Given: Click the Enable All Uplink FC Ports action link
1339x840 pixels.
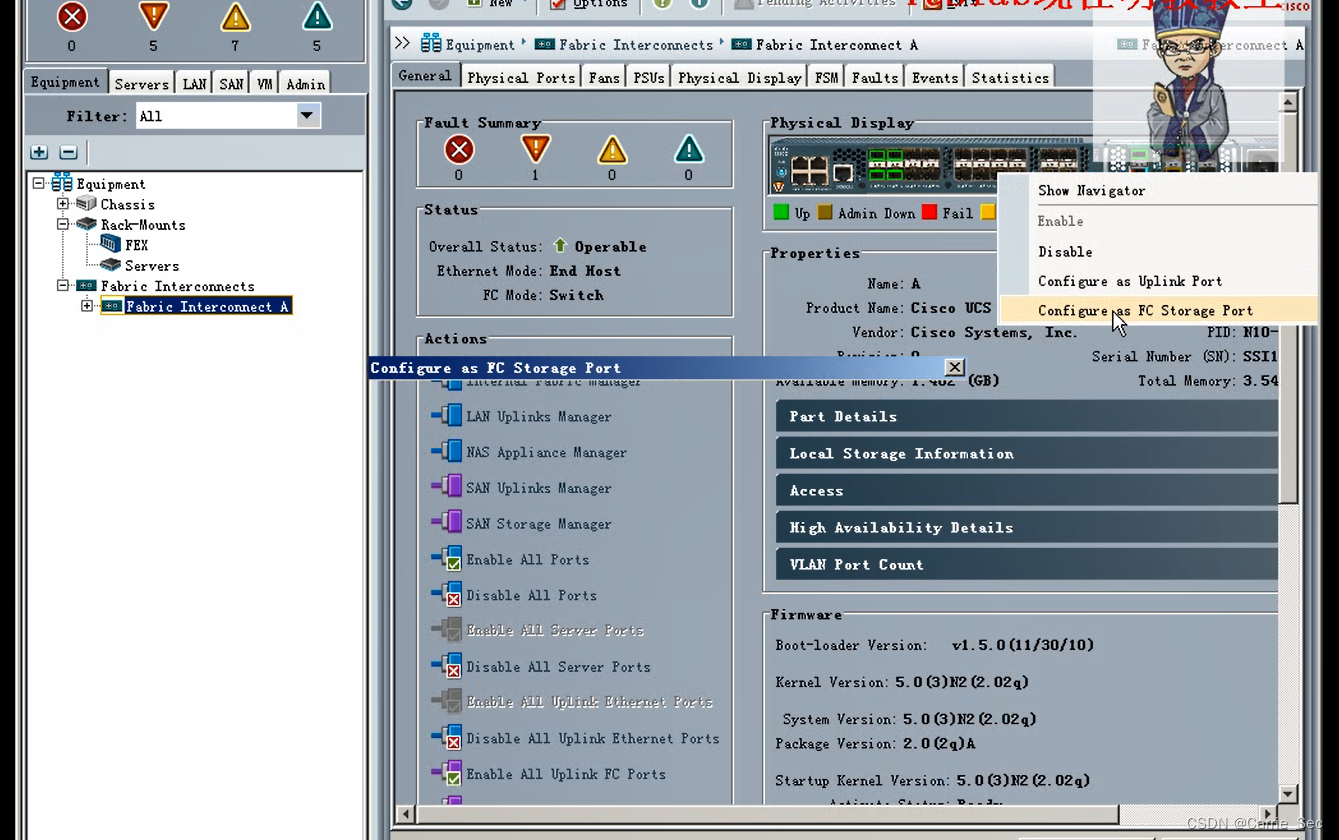Looking at the screenshot, I should click(566, 774).
